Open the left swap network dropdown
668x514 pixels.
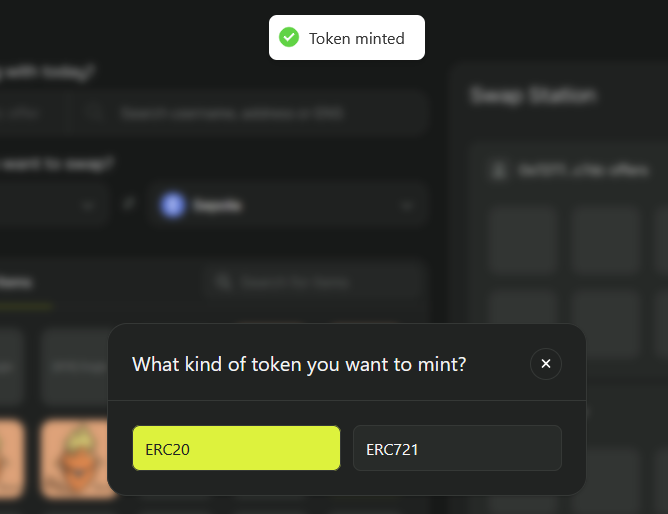coord(50,206)
